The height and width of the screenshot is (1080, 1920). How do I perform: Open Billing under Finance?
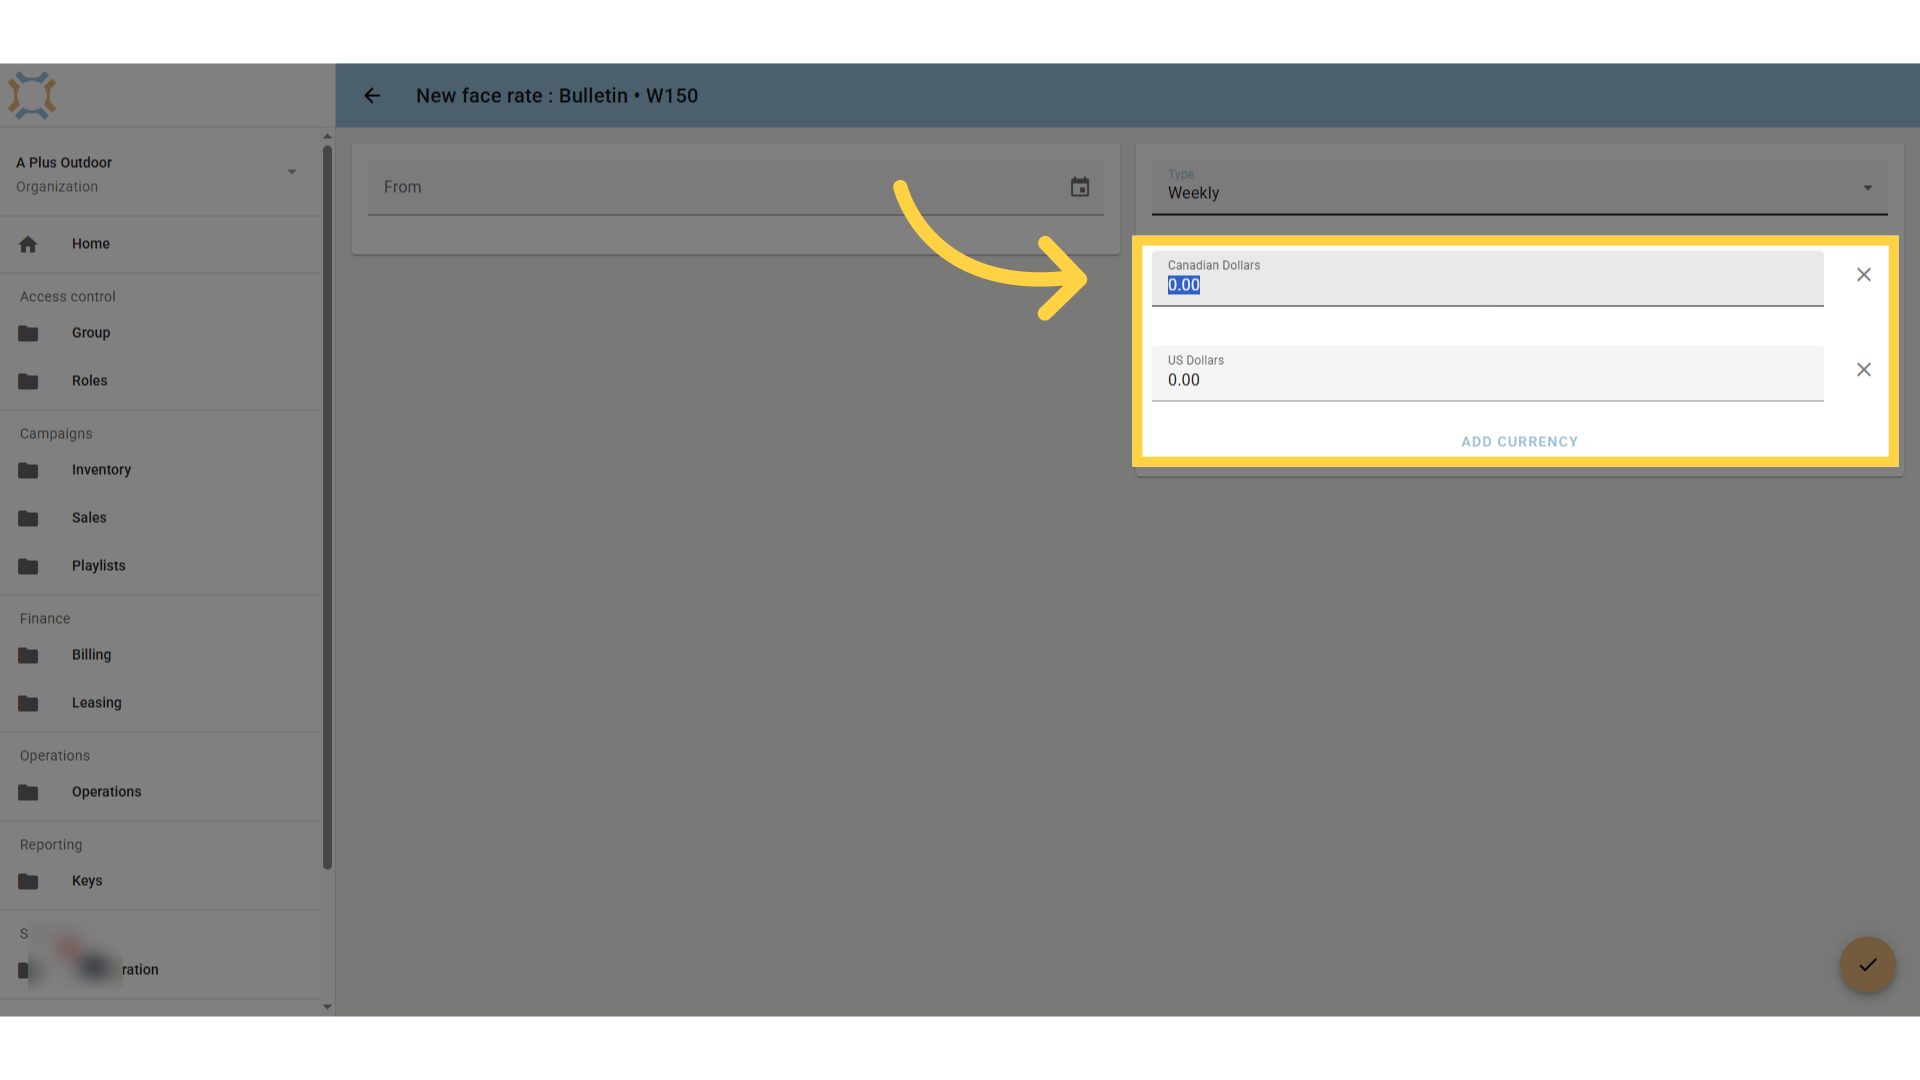tap(160, 655)
